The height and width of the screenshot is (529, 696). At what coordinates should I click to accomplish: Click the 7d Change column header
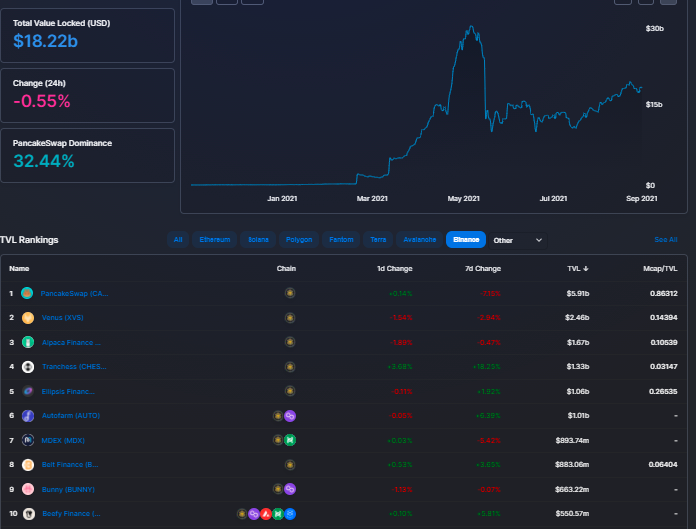pyautogui.click(x=483, y=268)
